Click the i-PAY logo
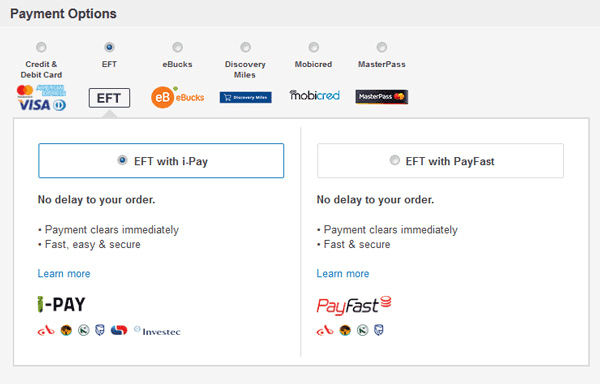This screenshot has height=384, width=600. click(x=61, y=304)
